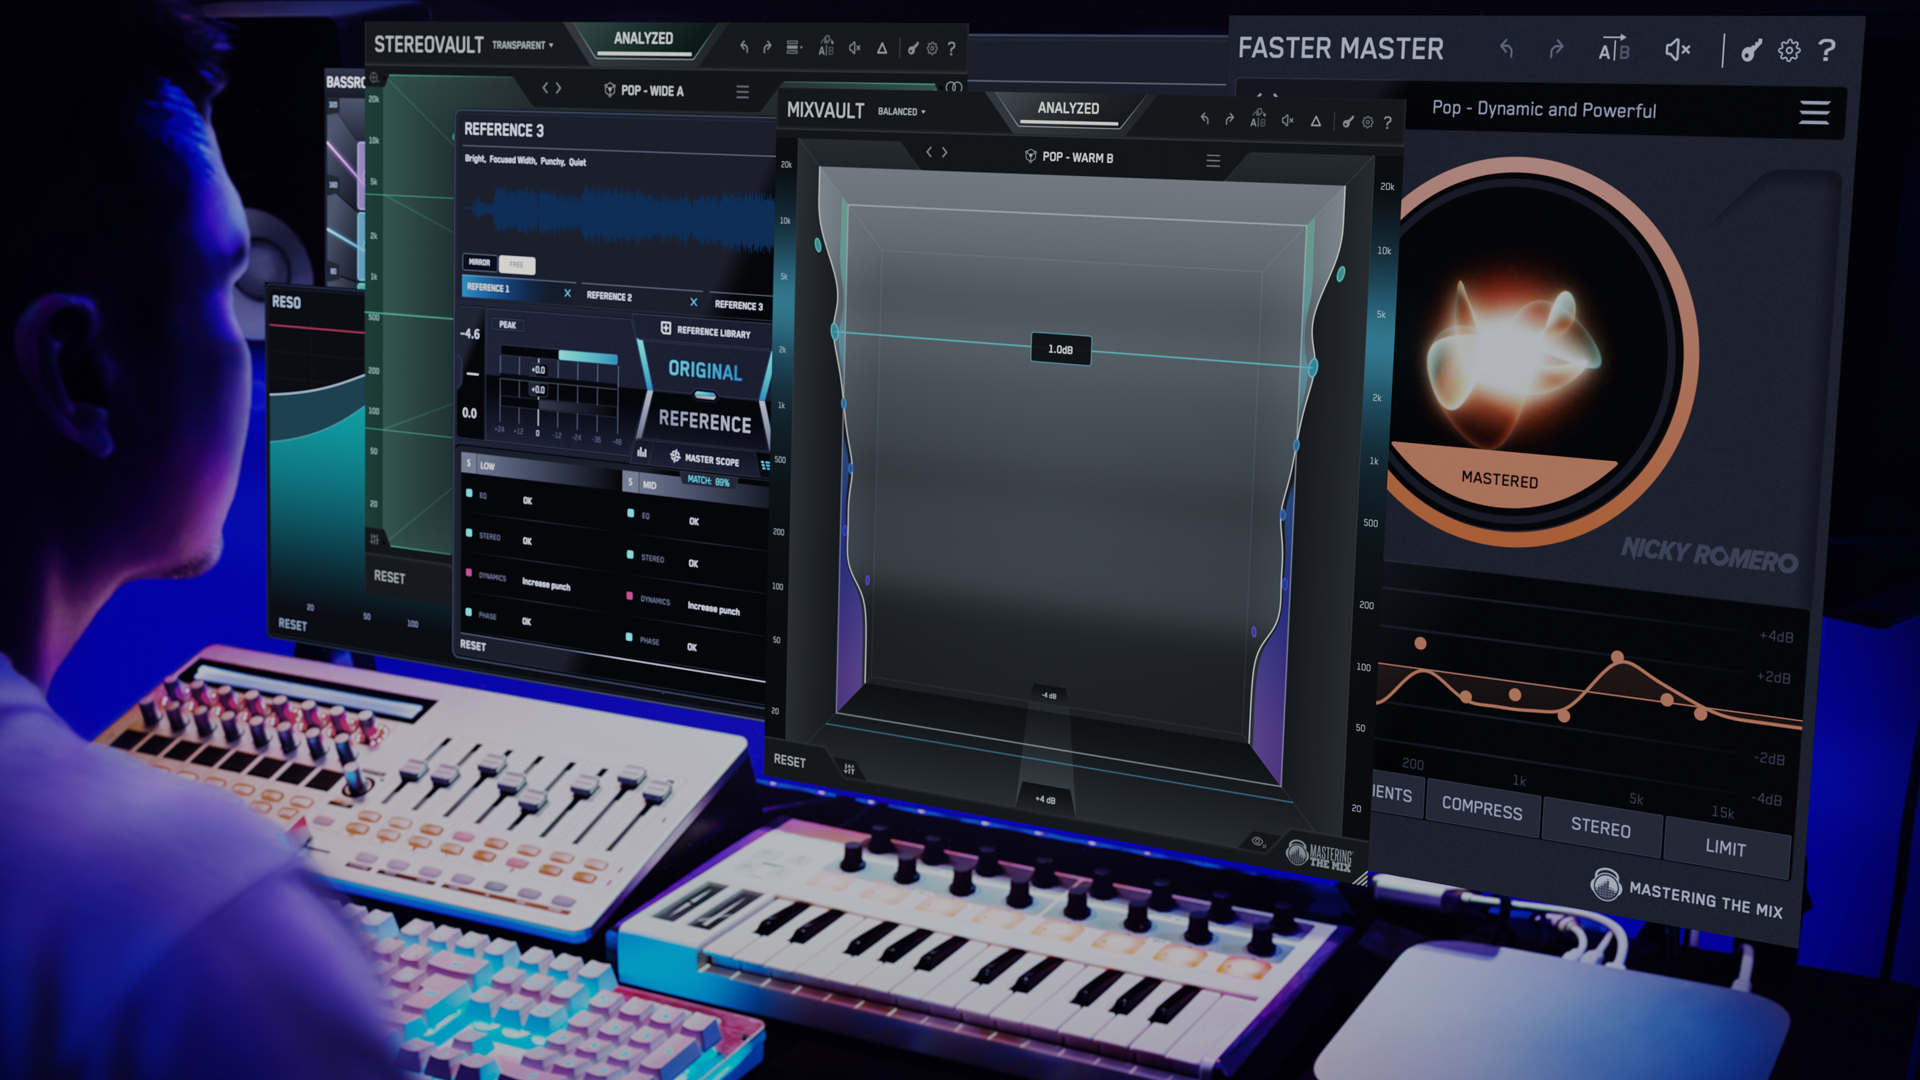Viewport: 1920px width, 1080px height.
Task: Open FASTER MASTER settings gear
Action: (x=1789, y=50)
